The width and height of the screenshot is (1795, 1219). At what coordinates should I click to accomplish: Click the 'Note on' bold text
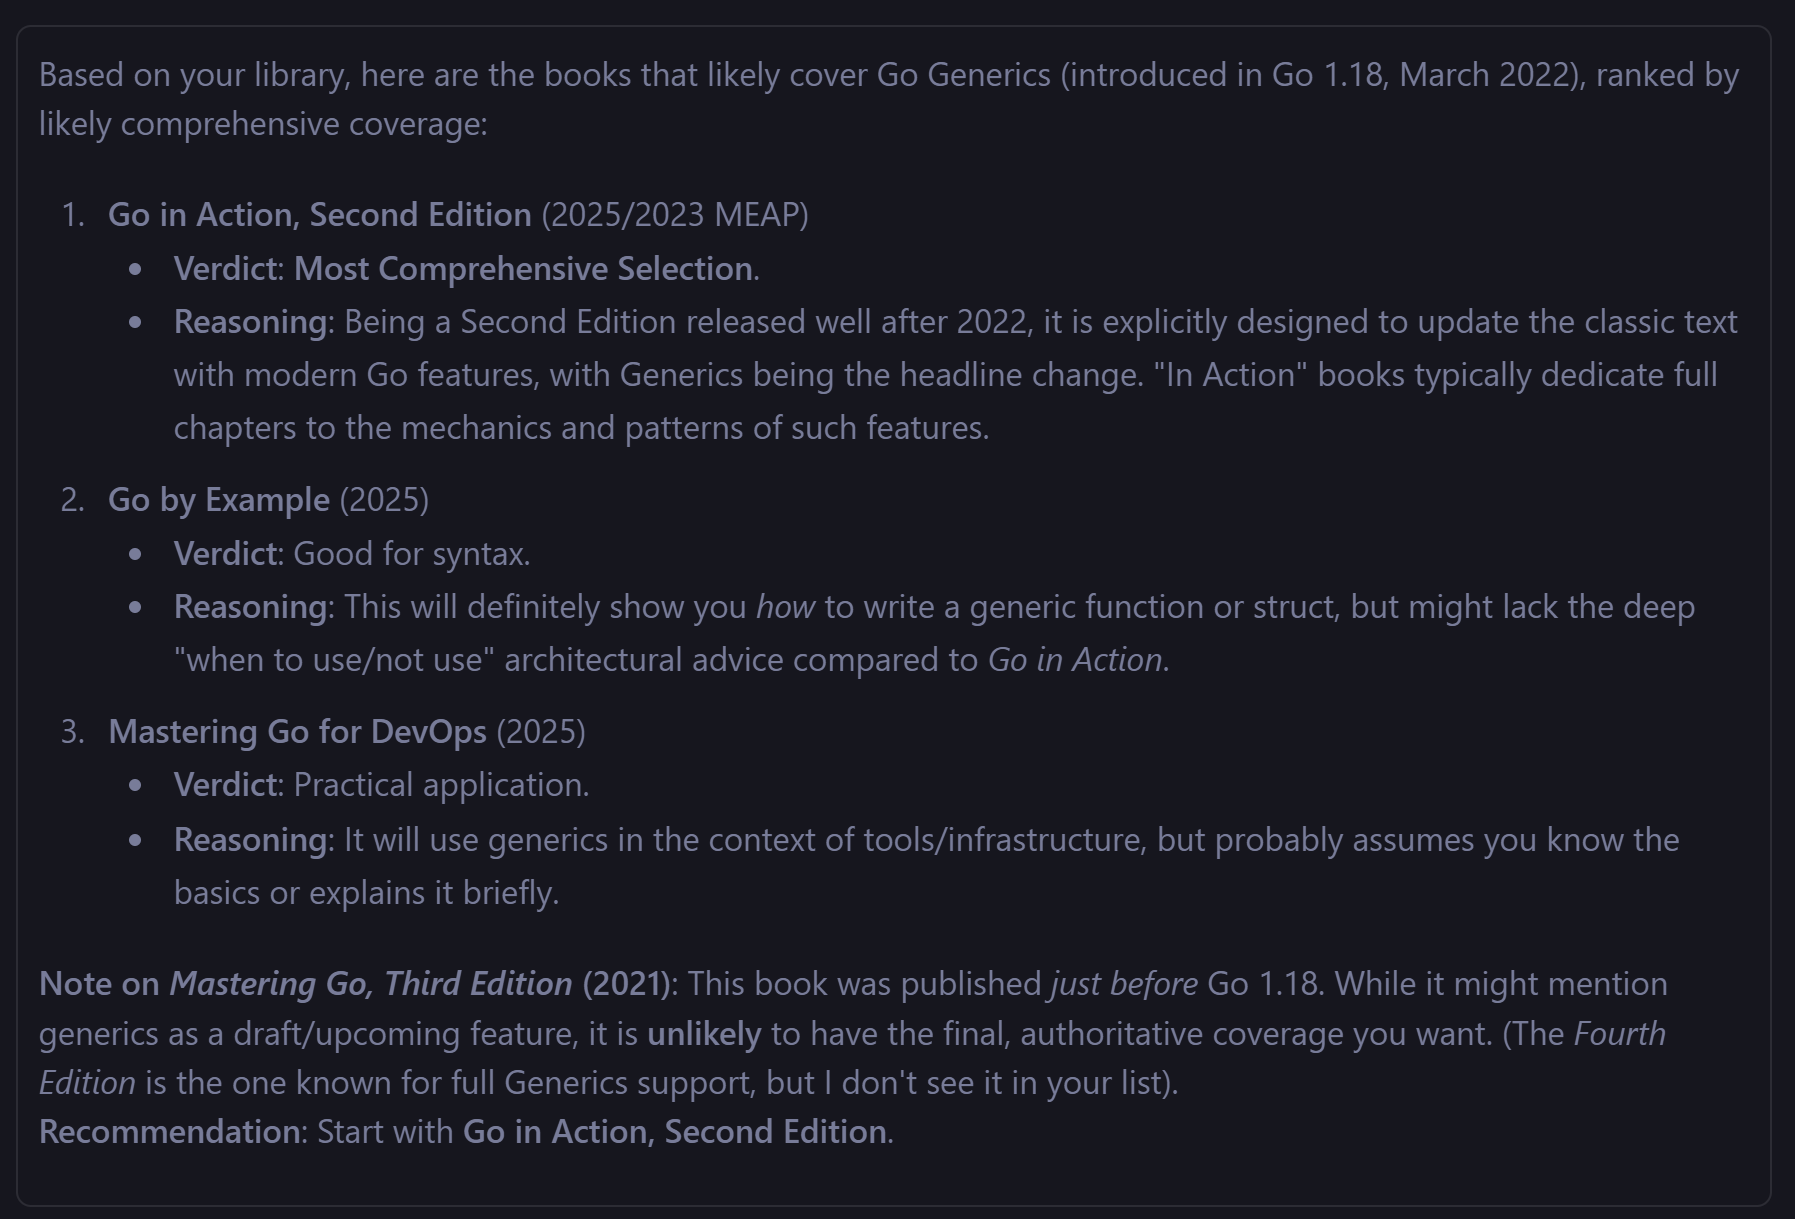(x=99, y=984)
